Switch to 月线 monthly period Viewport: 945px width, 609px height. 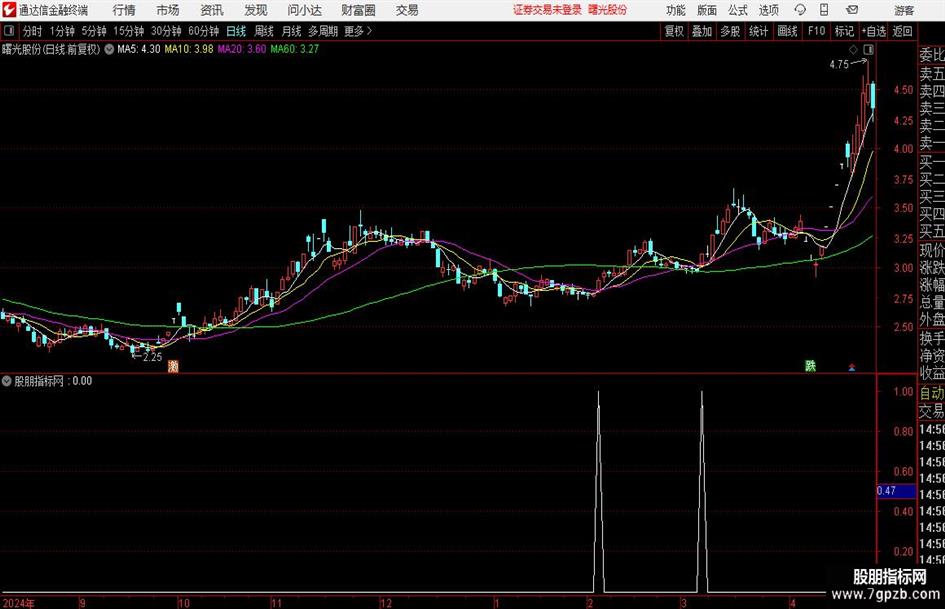coord(292,31)
